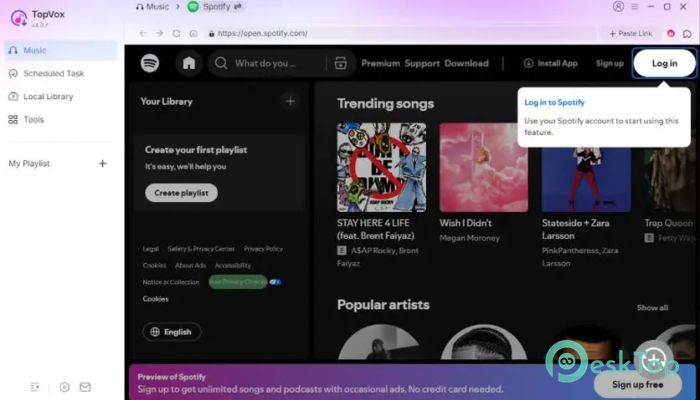Open the Support link
Screen dimensions: 700x400
coord(422,63)
